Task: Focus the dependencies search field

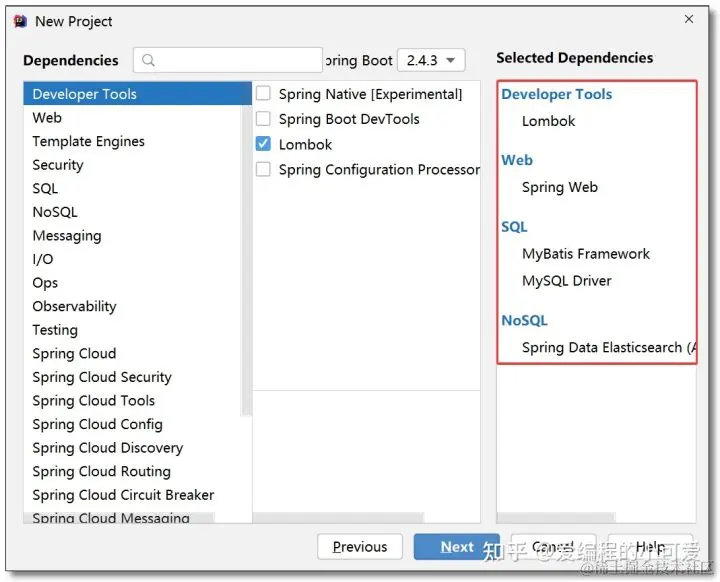Action: click(228, 60)
